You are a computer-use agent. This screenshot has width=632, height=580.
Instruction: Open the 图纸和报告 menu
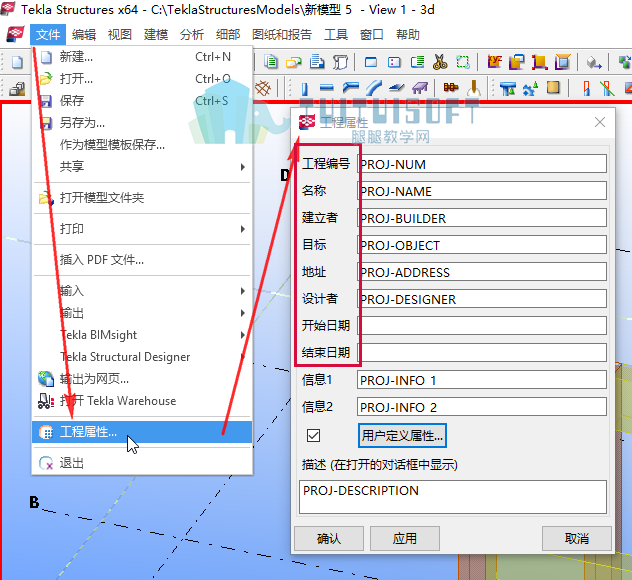point(282,35)
